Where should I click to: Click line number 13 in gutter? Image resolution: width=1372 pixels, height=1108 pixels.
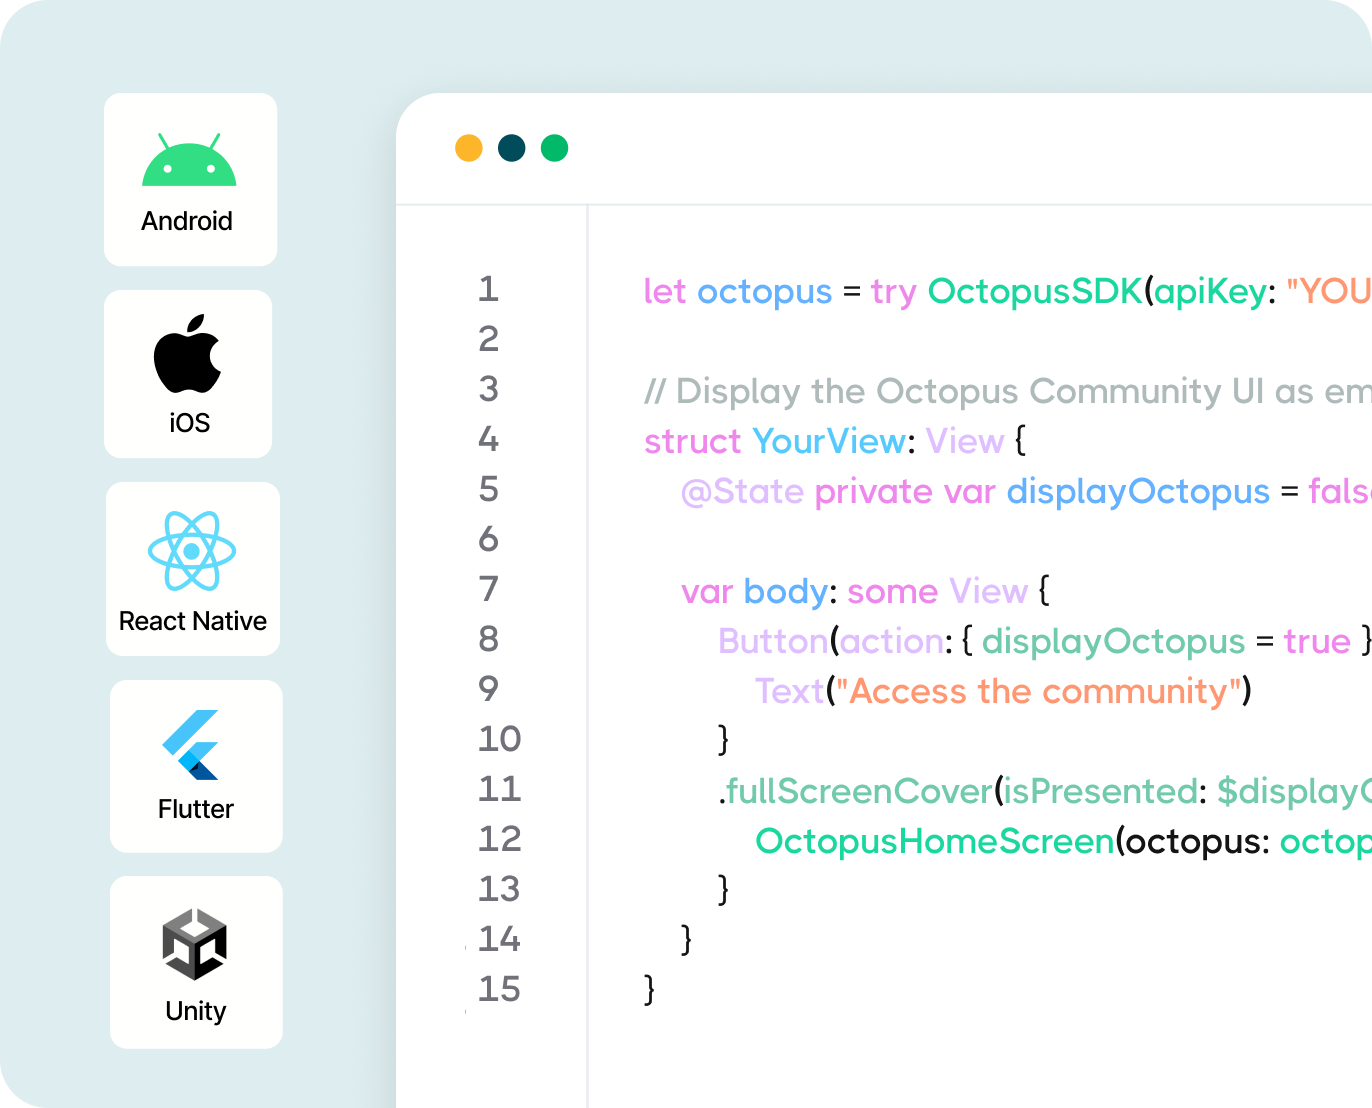tap(499, 889)
